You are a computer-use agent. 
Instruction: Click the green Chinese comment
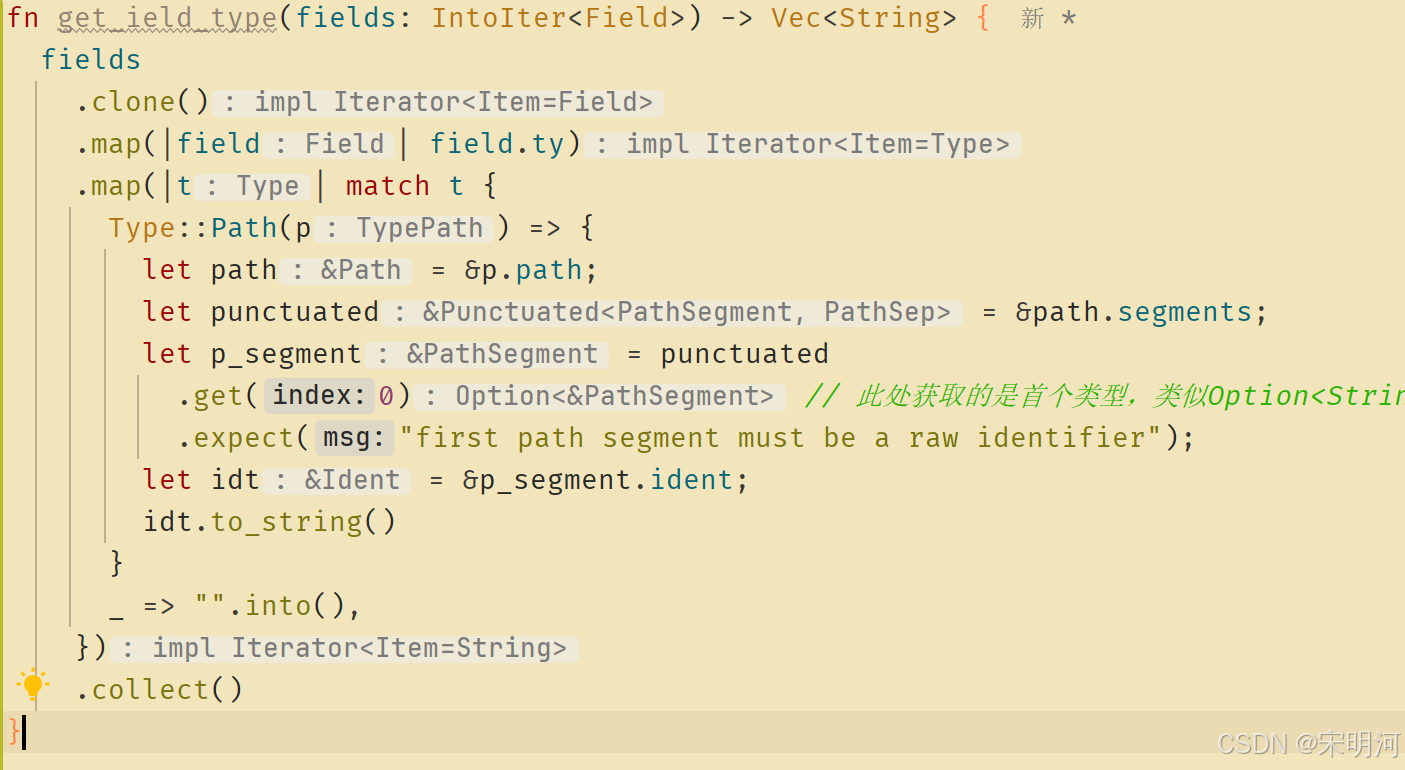point(1104,396)
